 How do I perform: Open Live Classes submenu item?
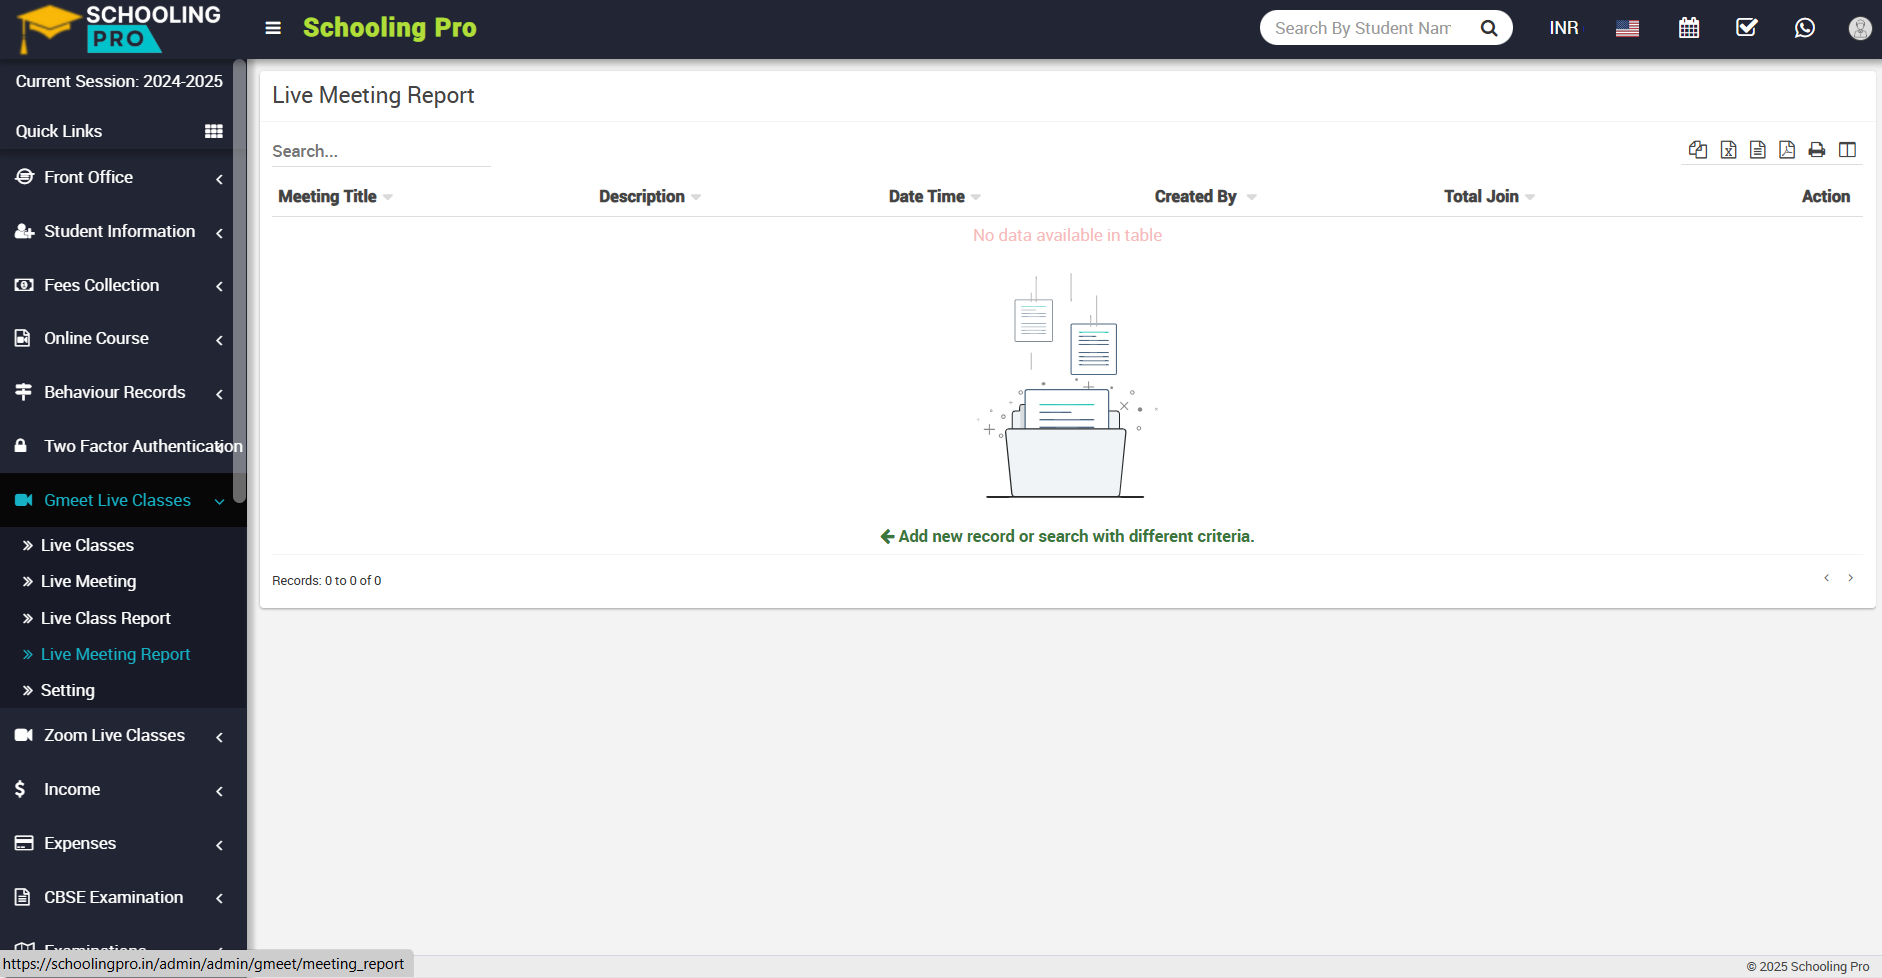(x=87, y=545)
